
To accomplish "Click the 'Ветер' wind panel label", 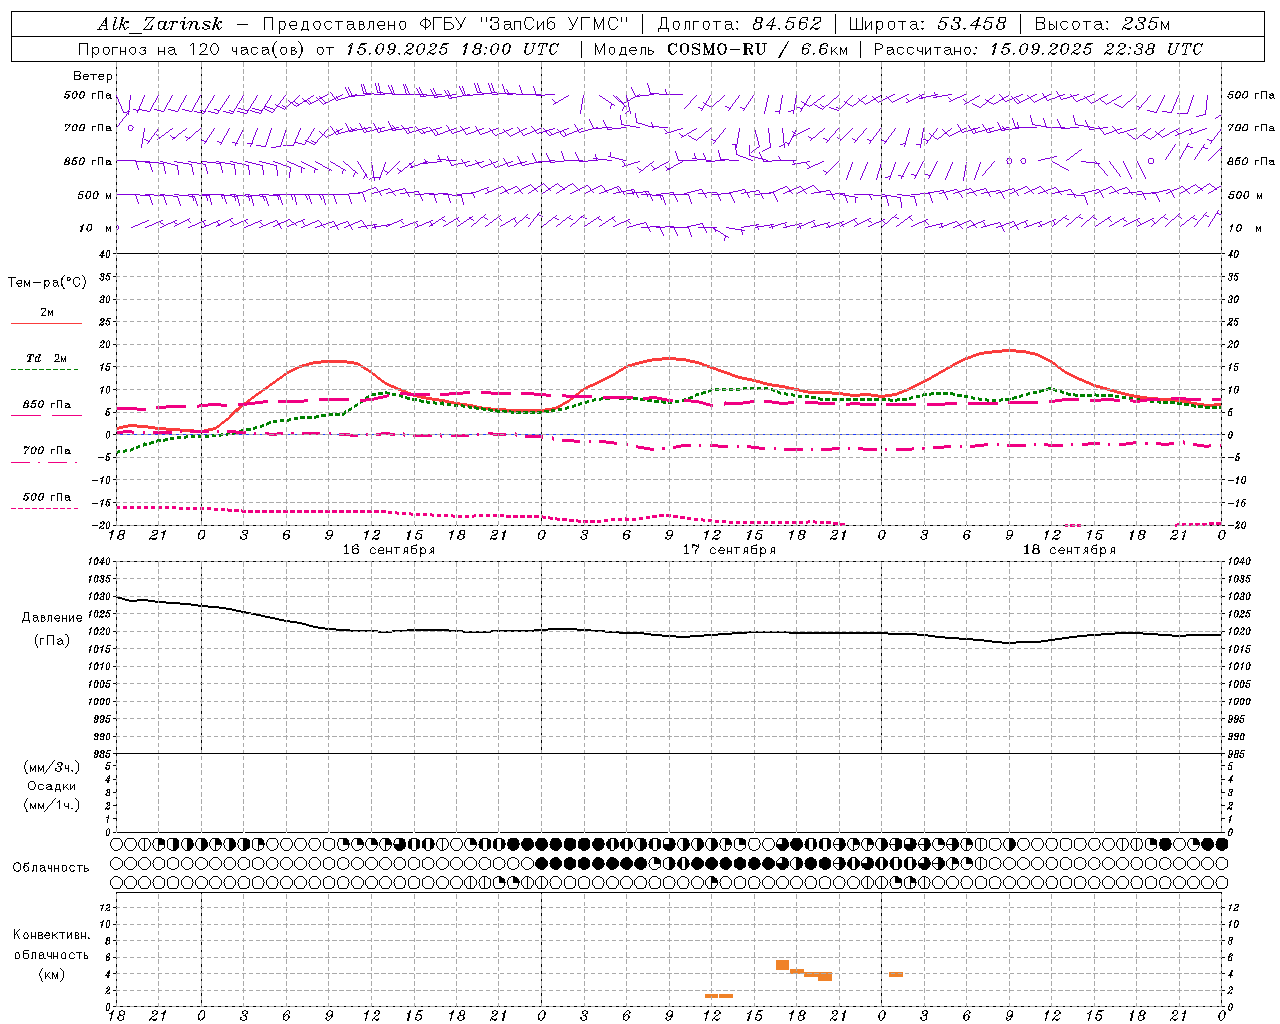I will click(93, 76).
